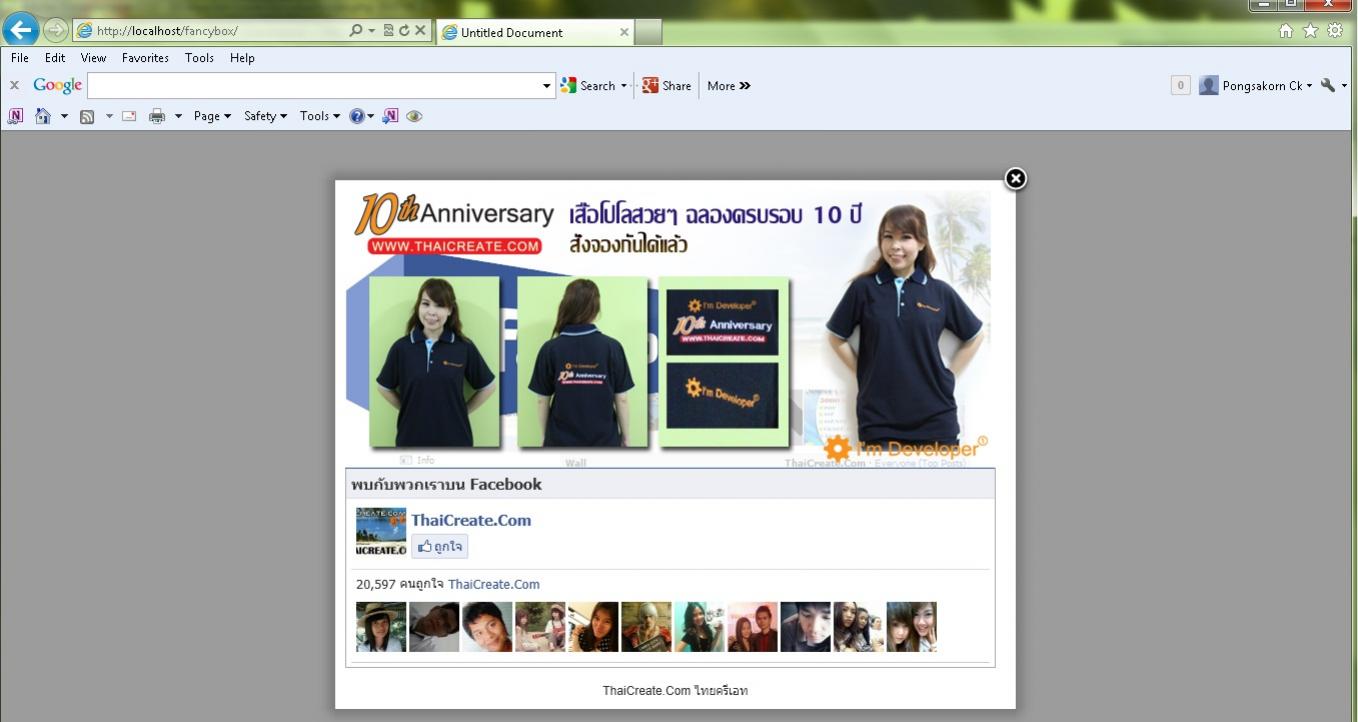Click the Home icon at top right
The image size is (1358, 722).
pos(1286,31)
